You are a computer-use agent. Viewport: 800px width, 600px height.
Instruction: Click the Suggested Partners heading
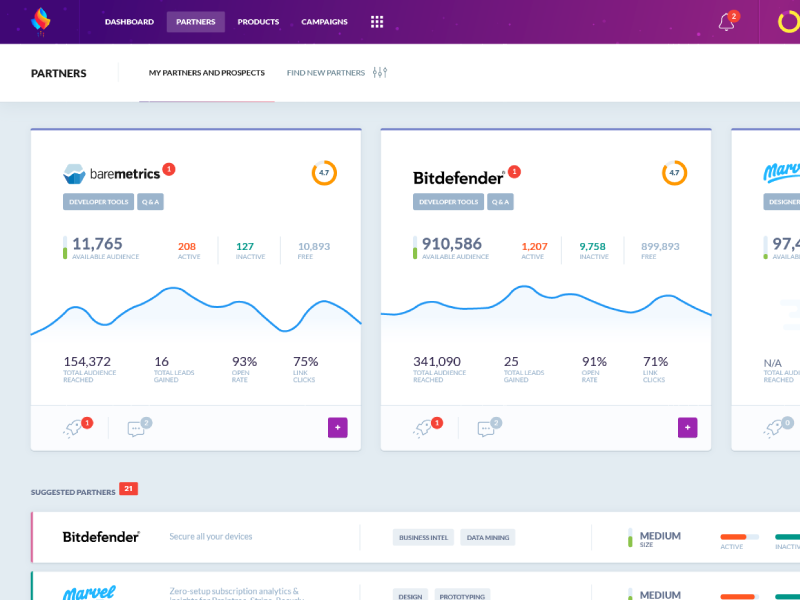point(73,492)
